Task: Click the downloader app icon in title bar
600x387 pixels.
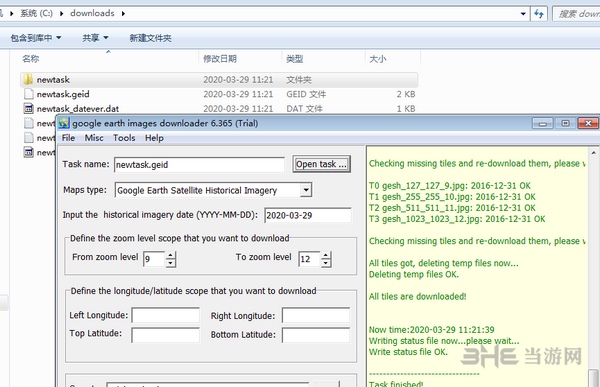Action: click(64, 123)
